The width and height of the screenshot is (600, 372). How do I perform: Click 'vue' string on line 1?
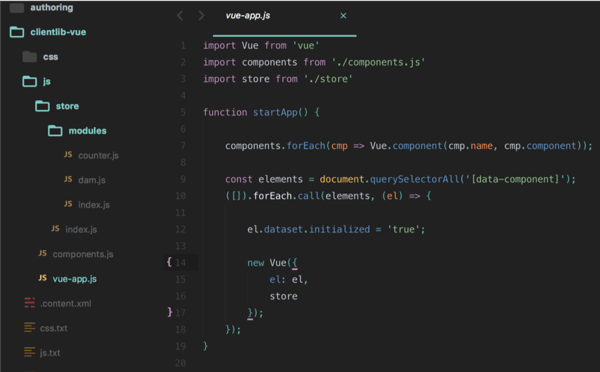(306, 46)
